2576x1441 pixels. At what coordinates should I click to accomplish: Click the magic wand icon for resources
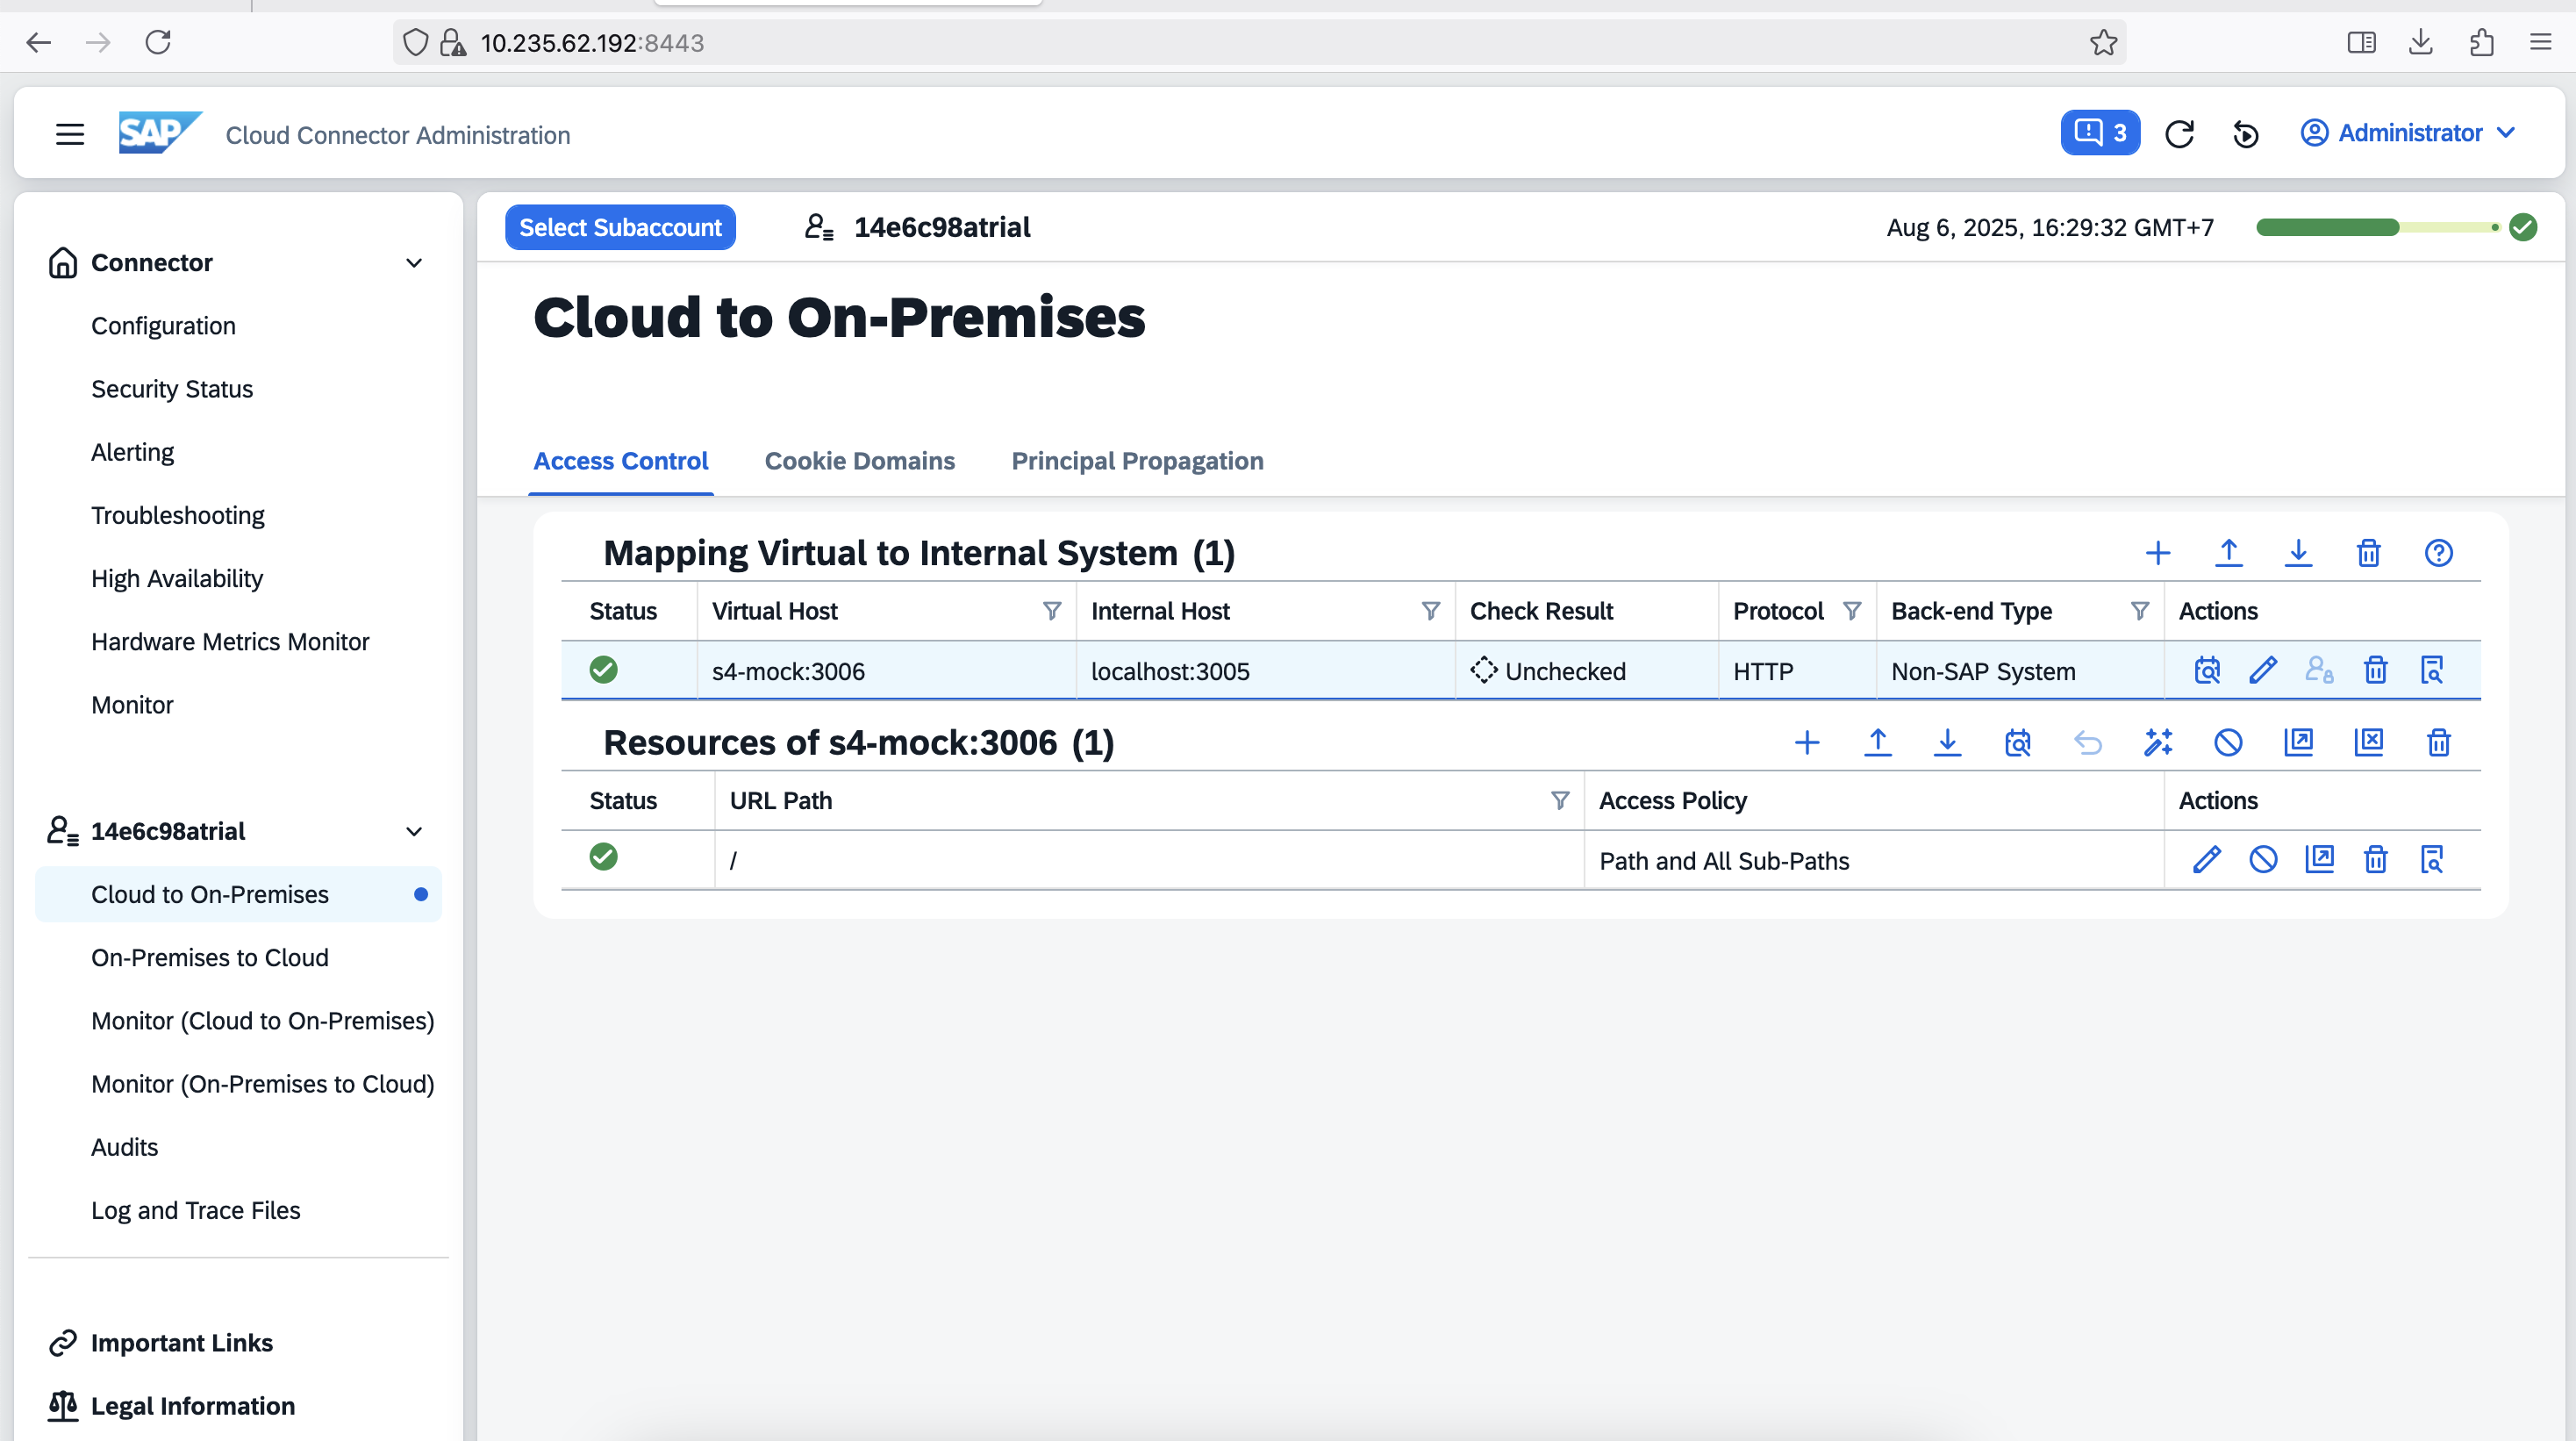[x=2158, y=743]
